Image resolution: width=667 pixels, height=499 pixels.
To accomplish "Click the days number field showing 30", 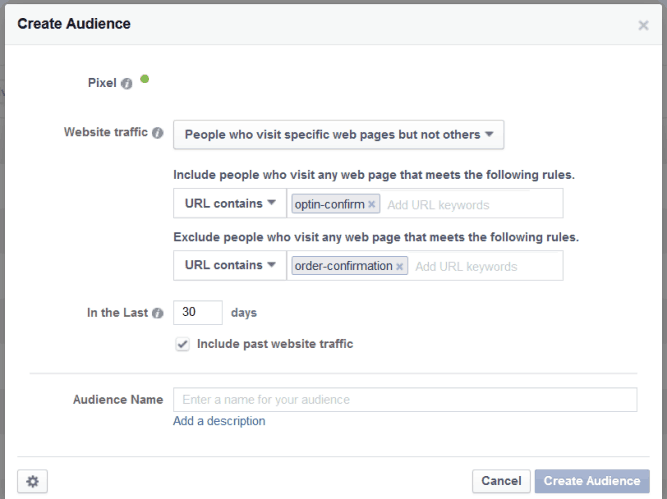I will click(x=198, y=312).
